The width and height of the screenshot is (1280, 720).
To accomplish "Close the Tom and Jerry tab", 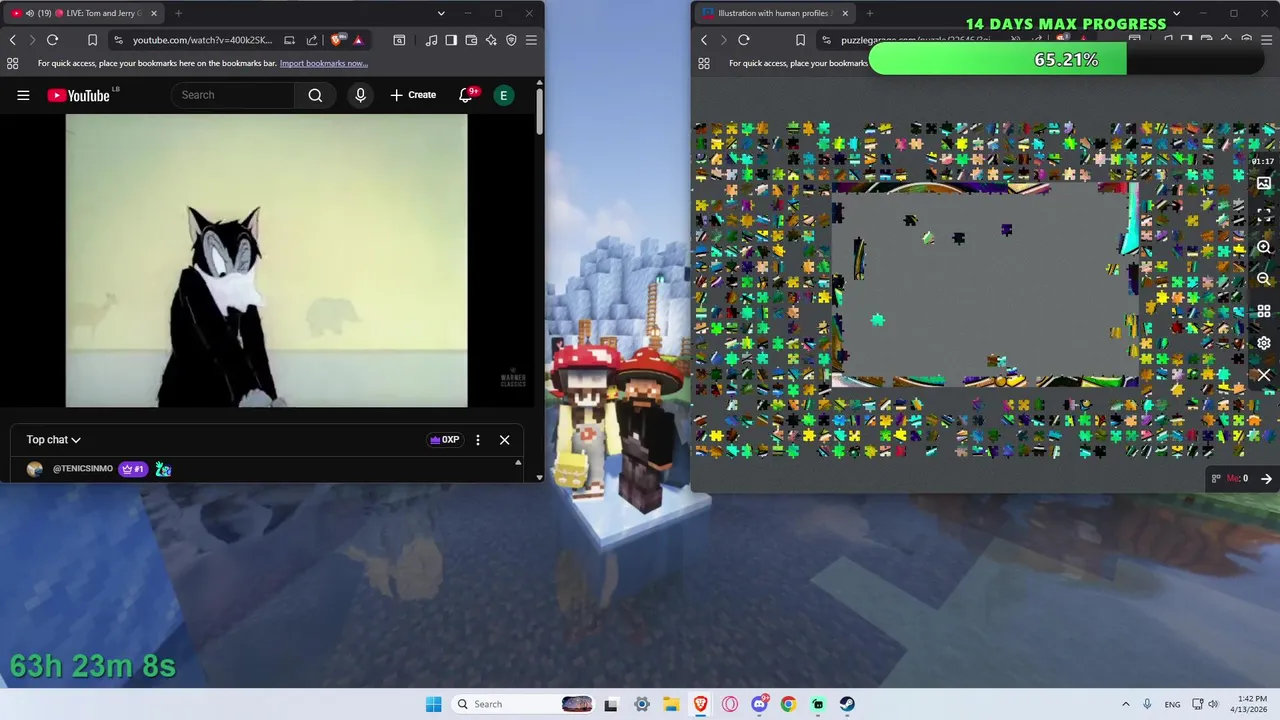I will [153, 13].
